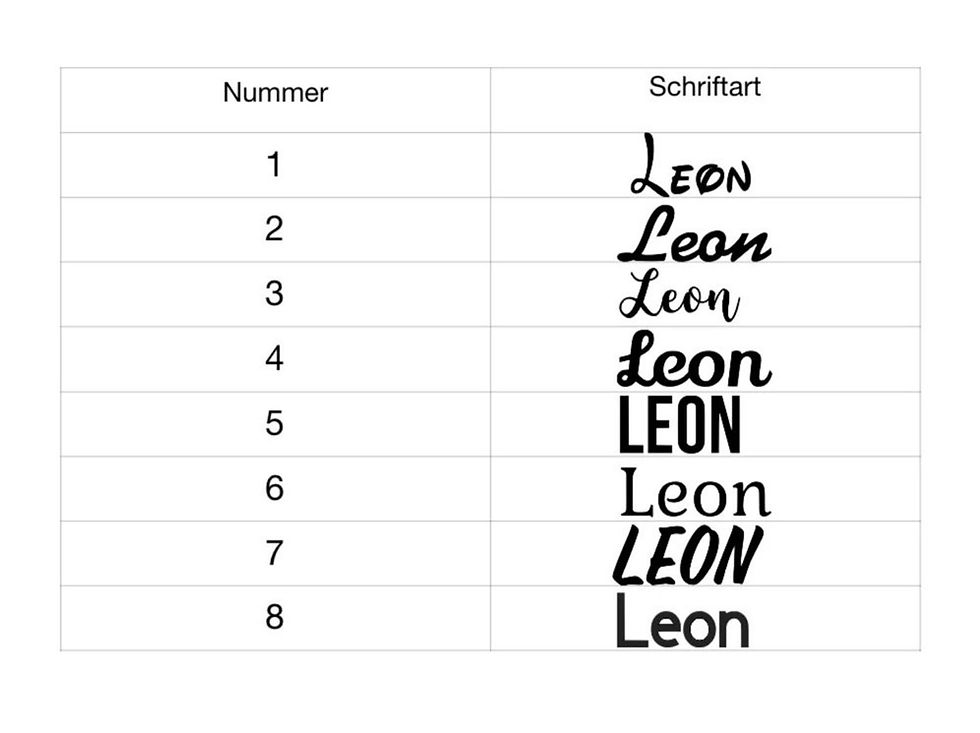The height and width of the screenshot is (733, 980).
Task: Choose the serif "Leon" sample in row 6
Action: tap(696, 493)
